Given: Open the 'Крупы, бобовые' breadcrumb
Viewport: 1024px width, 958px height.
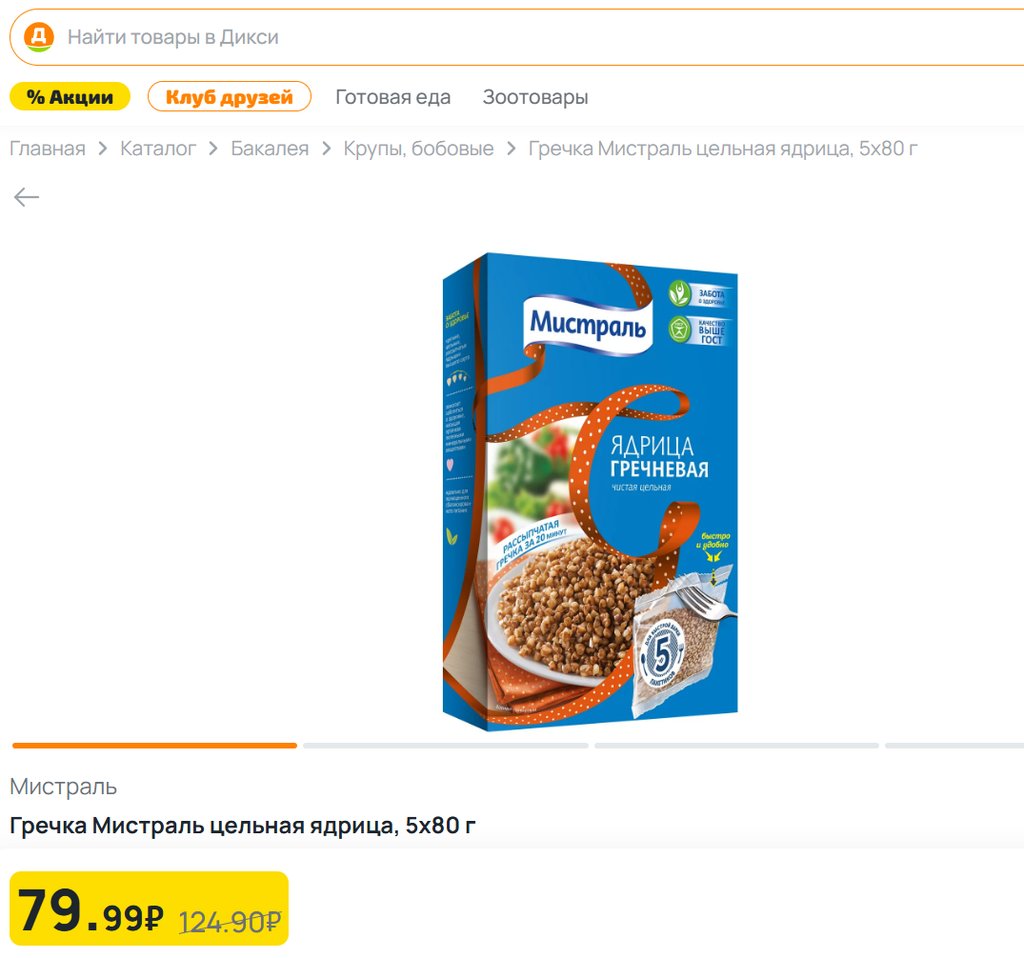Looking at the screenshot, I should [x=419, y=149].
